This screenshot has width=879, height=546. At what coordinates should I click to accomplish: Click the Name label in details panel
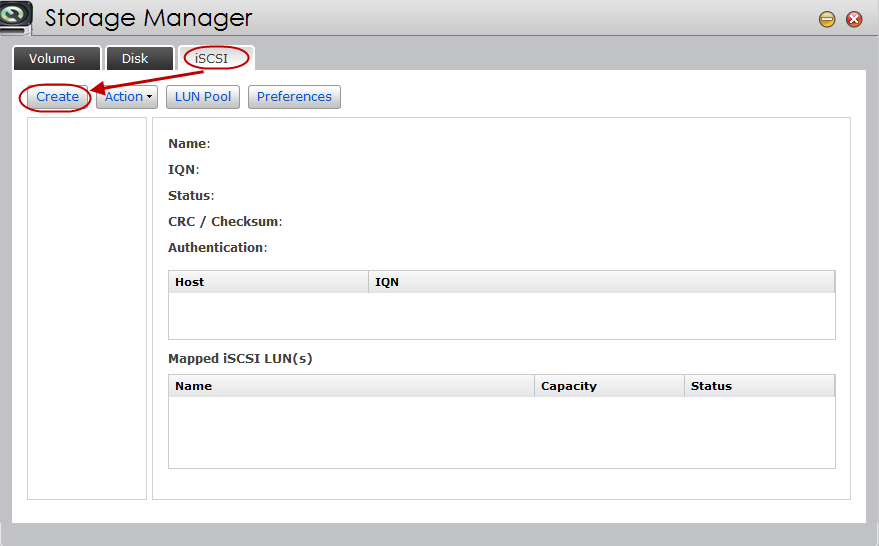[189, 144]
